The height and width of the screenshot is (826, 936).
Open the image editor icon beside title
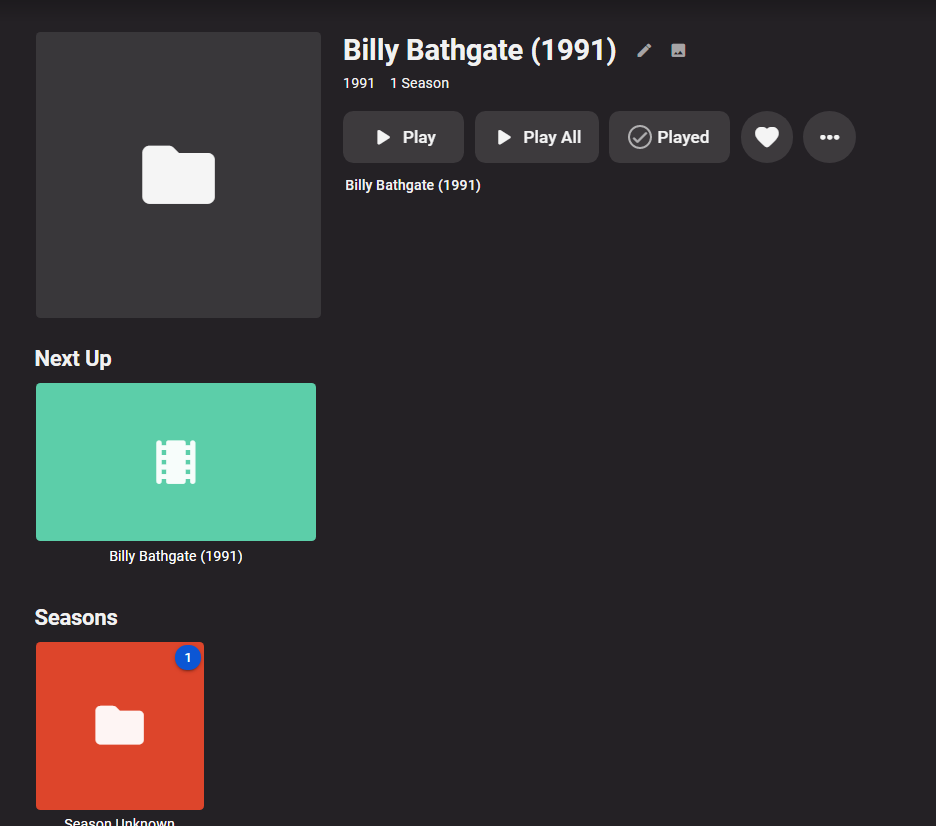point(678,50)
